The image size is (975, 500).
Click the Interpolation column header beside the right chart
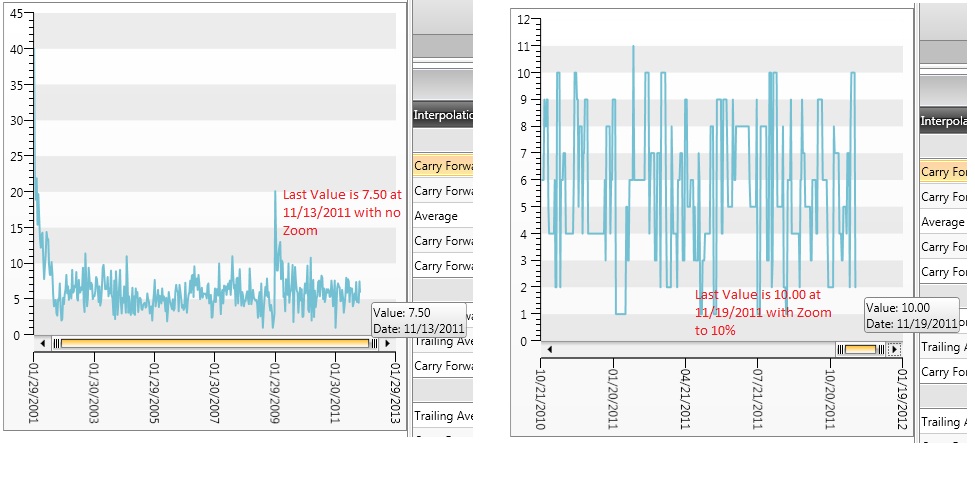tap(943, 121)
